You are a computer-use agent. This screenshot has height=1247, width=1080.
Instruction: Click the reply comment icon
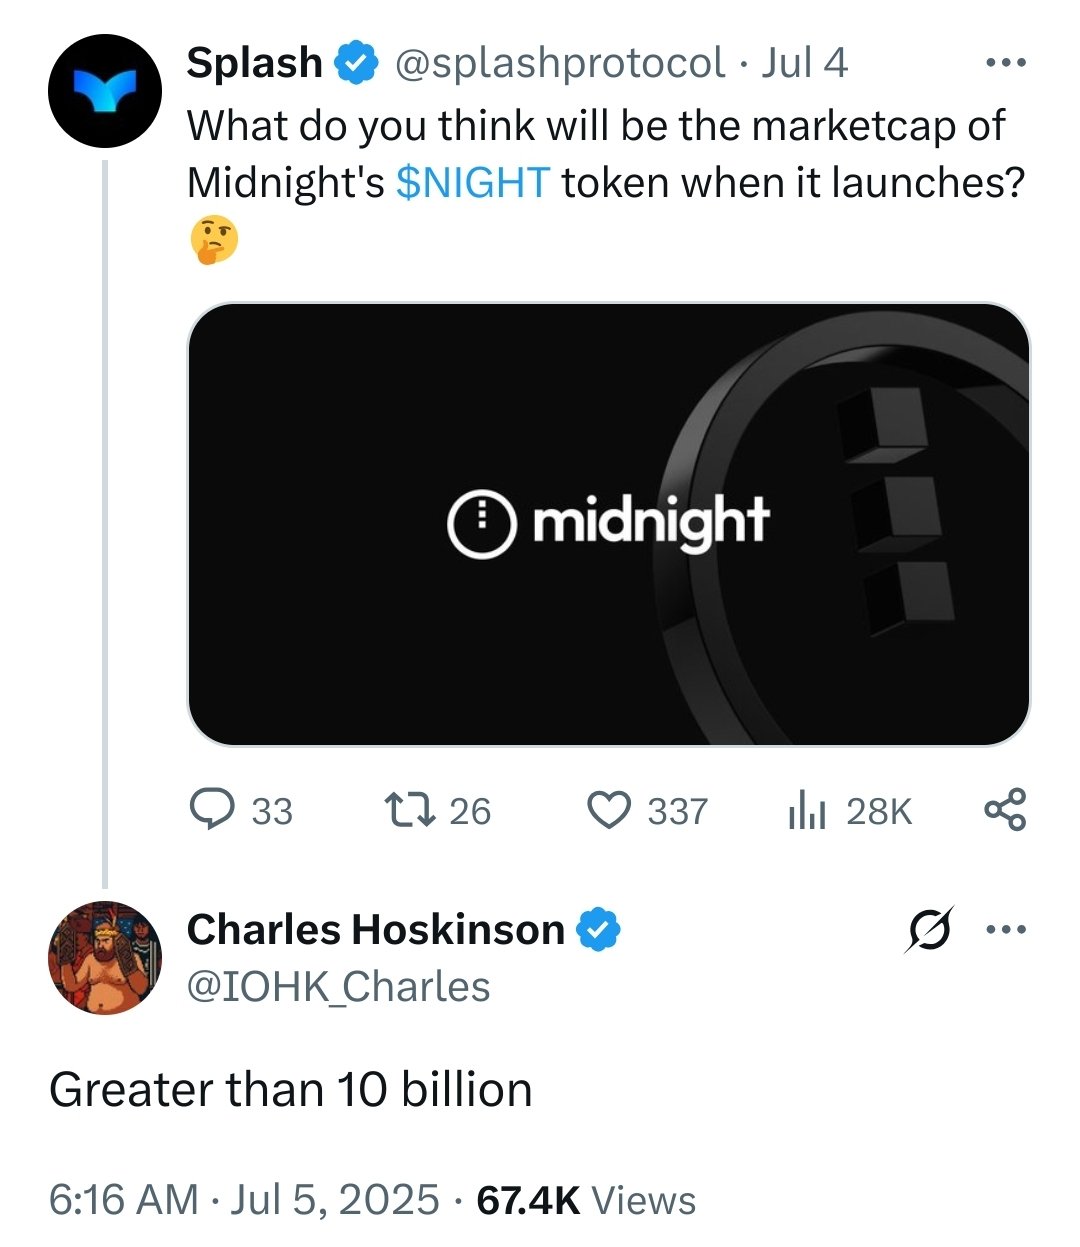pos(212,809)
